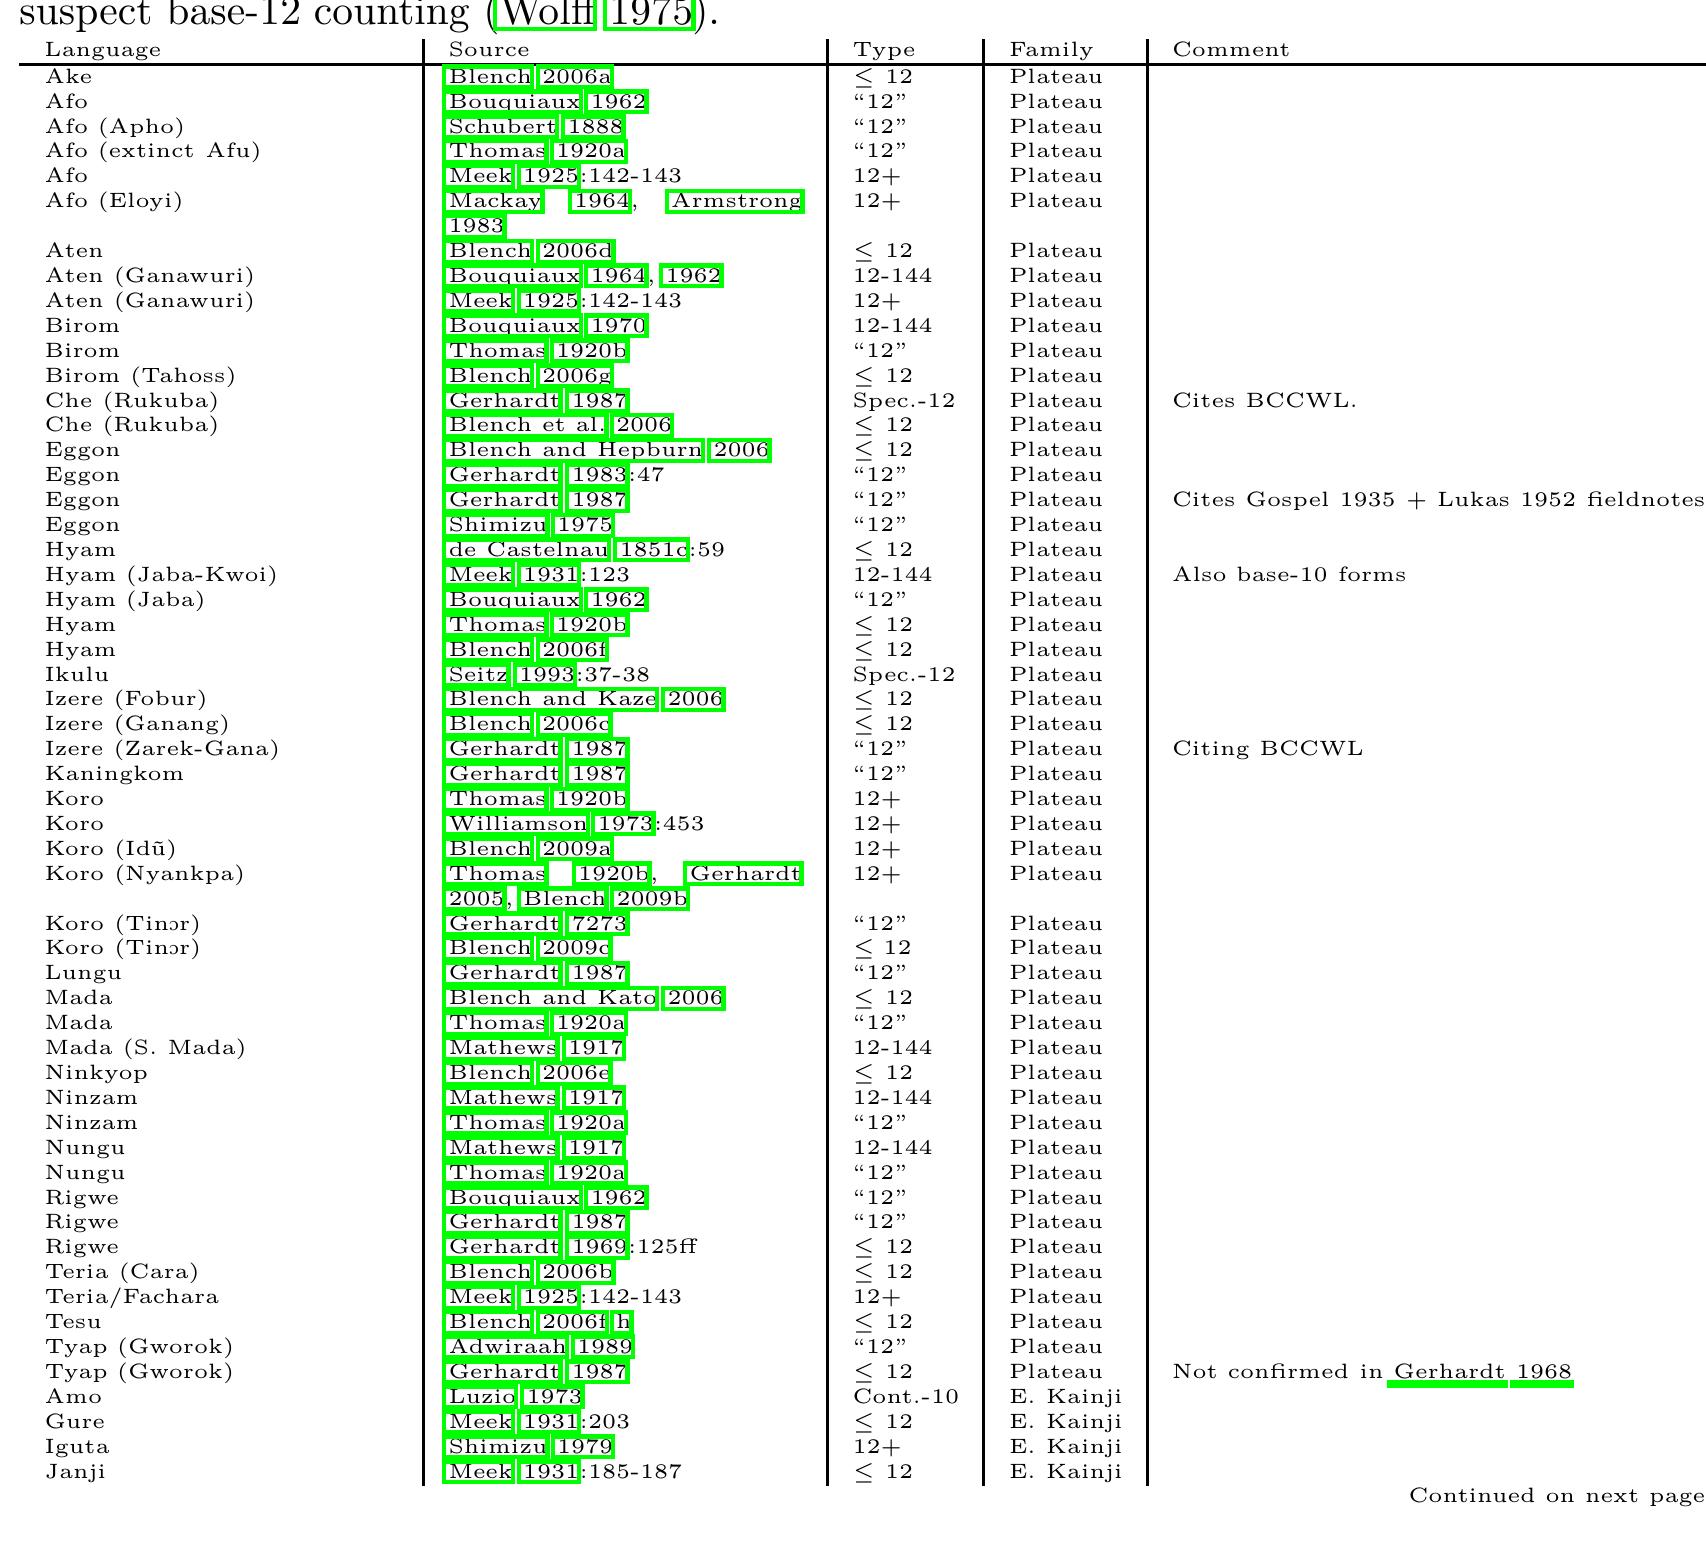Follow the Blench 2006a citation for Ake

tap(529, 77)
